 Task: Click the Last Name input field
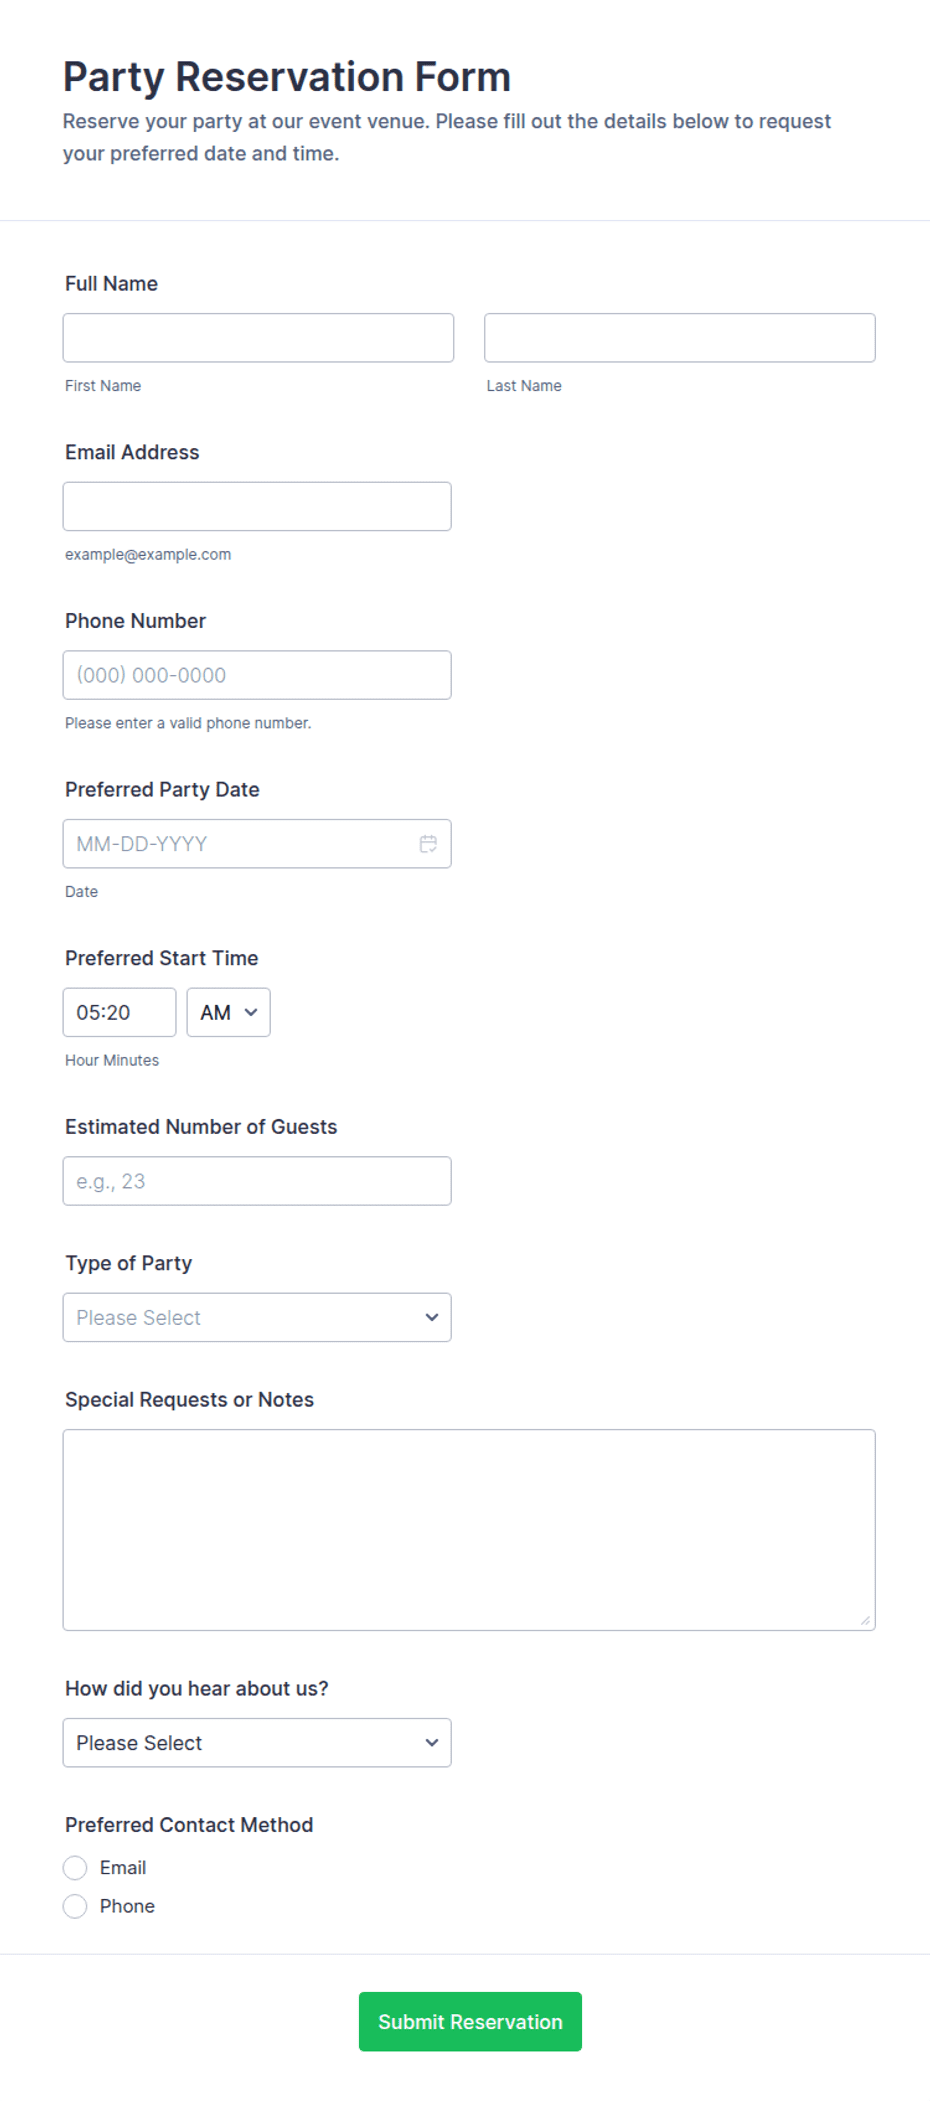point(680,338)
